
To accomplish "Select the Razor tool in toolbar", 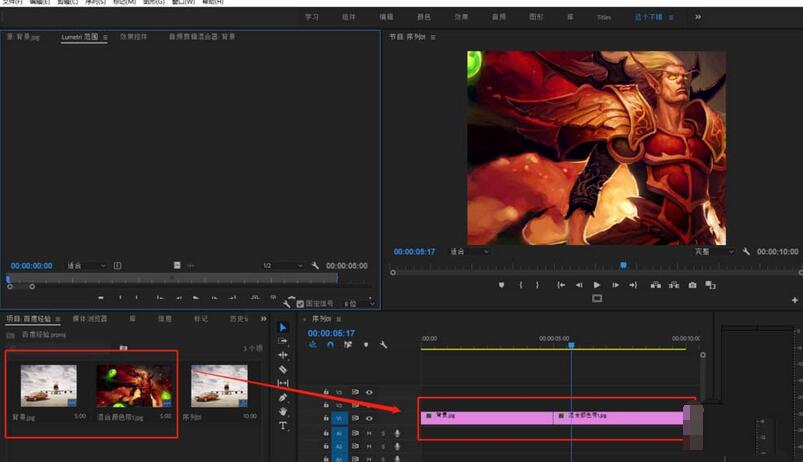I will click(x=283, y=369).
